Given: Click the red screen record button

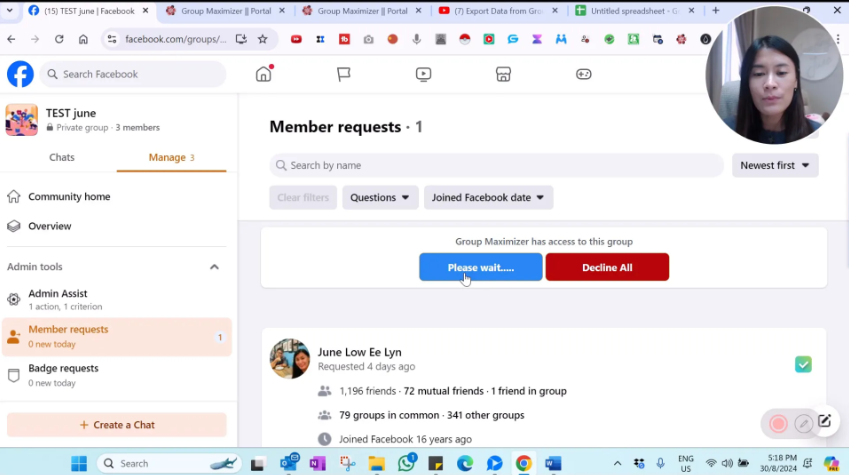Looking at the screenshot, I should 778,424.
